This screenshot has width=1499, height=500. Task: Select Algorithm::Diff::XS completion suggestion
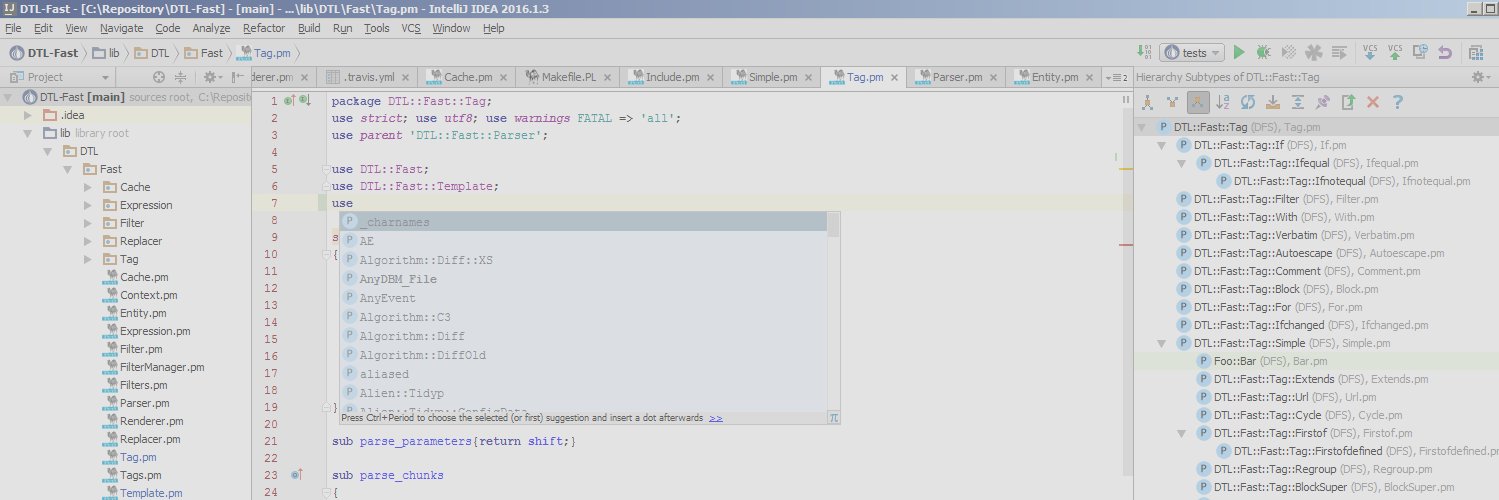point(583,260)
